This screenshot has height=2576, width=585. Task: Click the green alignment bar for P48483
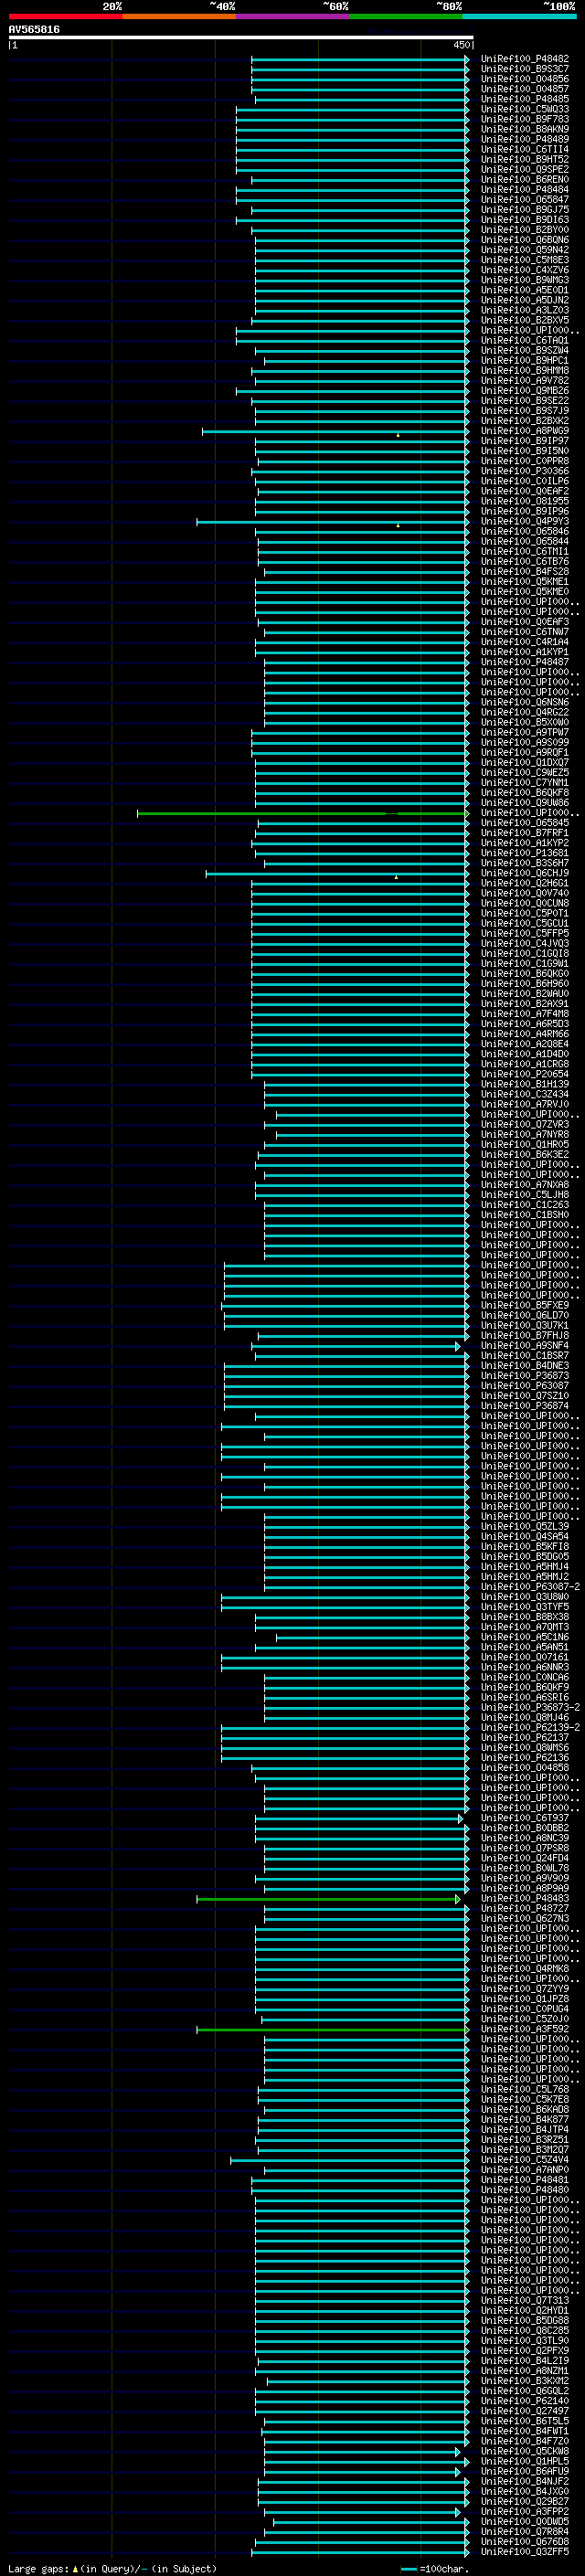click(x=328, y=1899)
